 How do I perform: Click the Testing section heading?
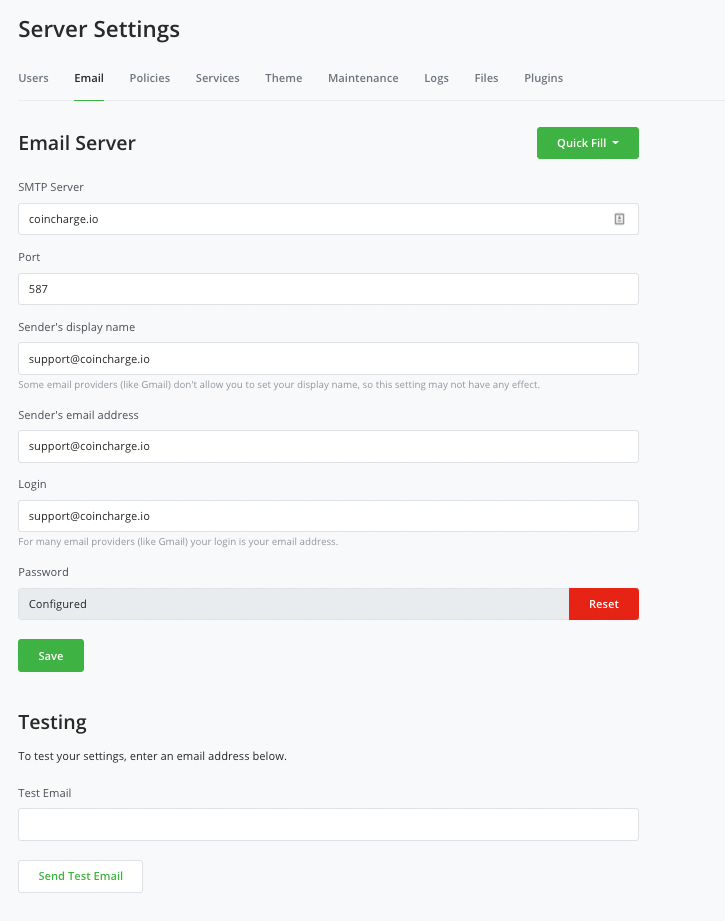(x=52, y=722)
